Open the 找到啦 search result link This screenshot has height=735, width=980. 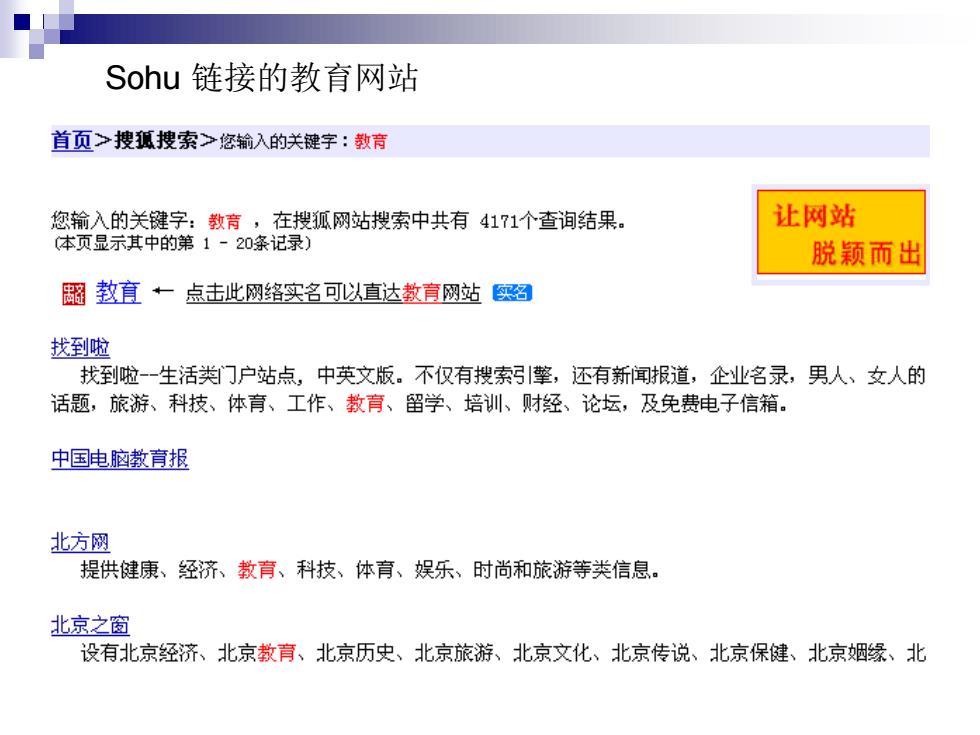[x=80, y=347]
